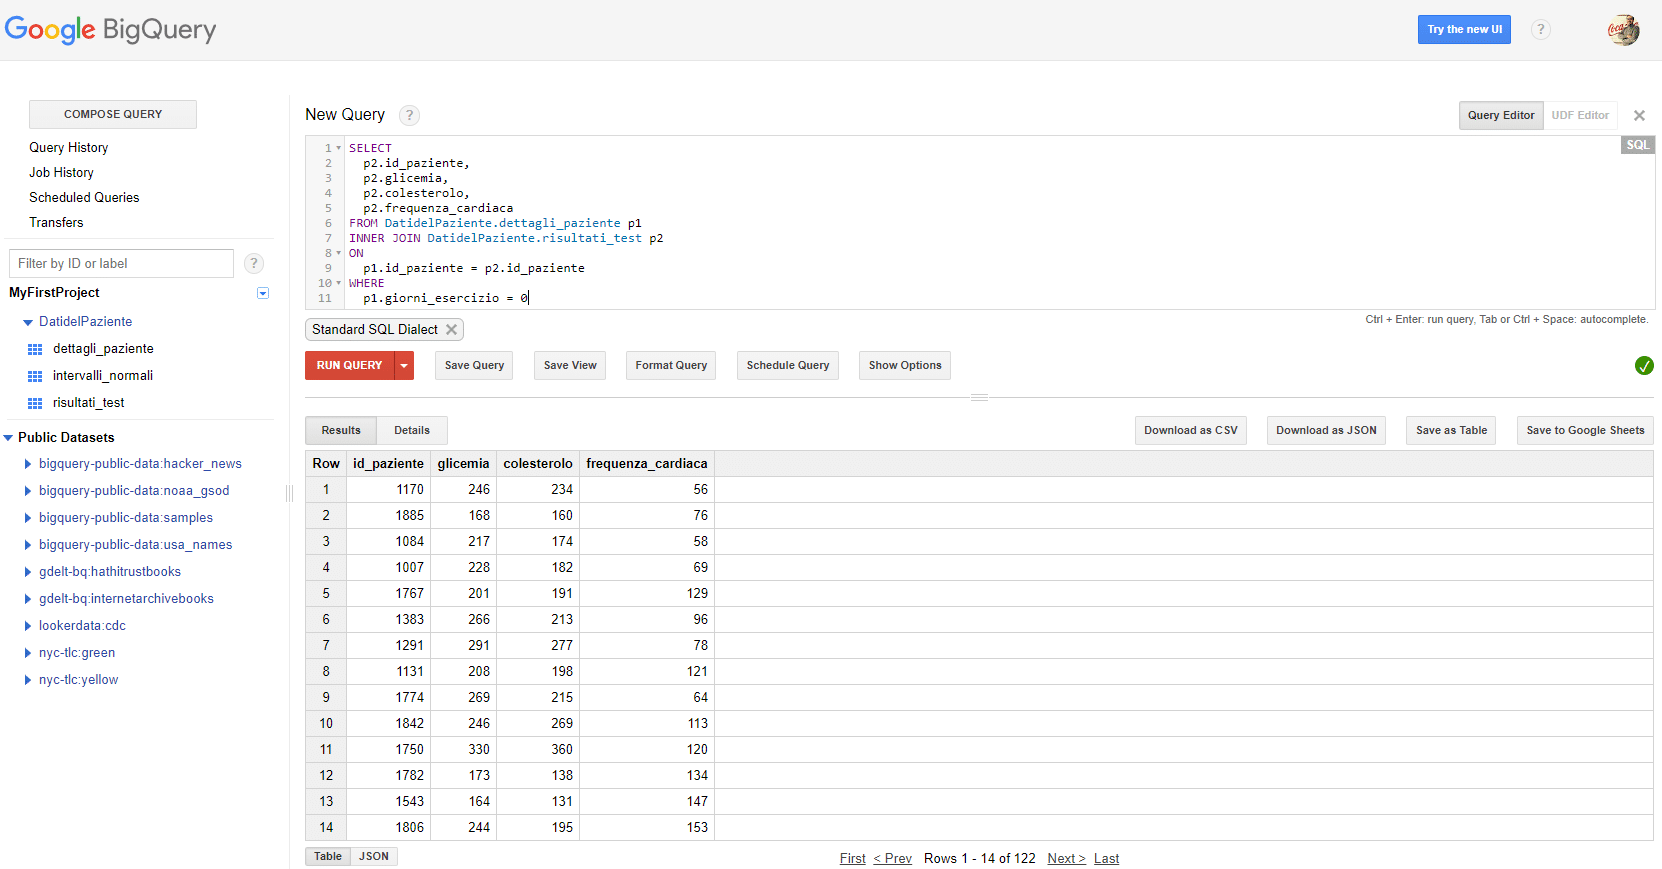Click Format Query
Image resolution: width=1662 pixels, height=869 pixels.
[671, 365]
